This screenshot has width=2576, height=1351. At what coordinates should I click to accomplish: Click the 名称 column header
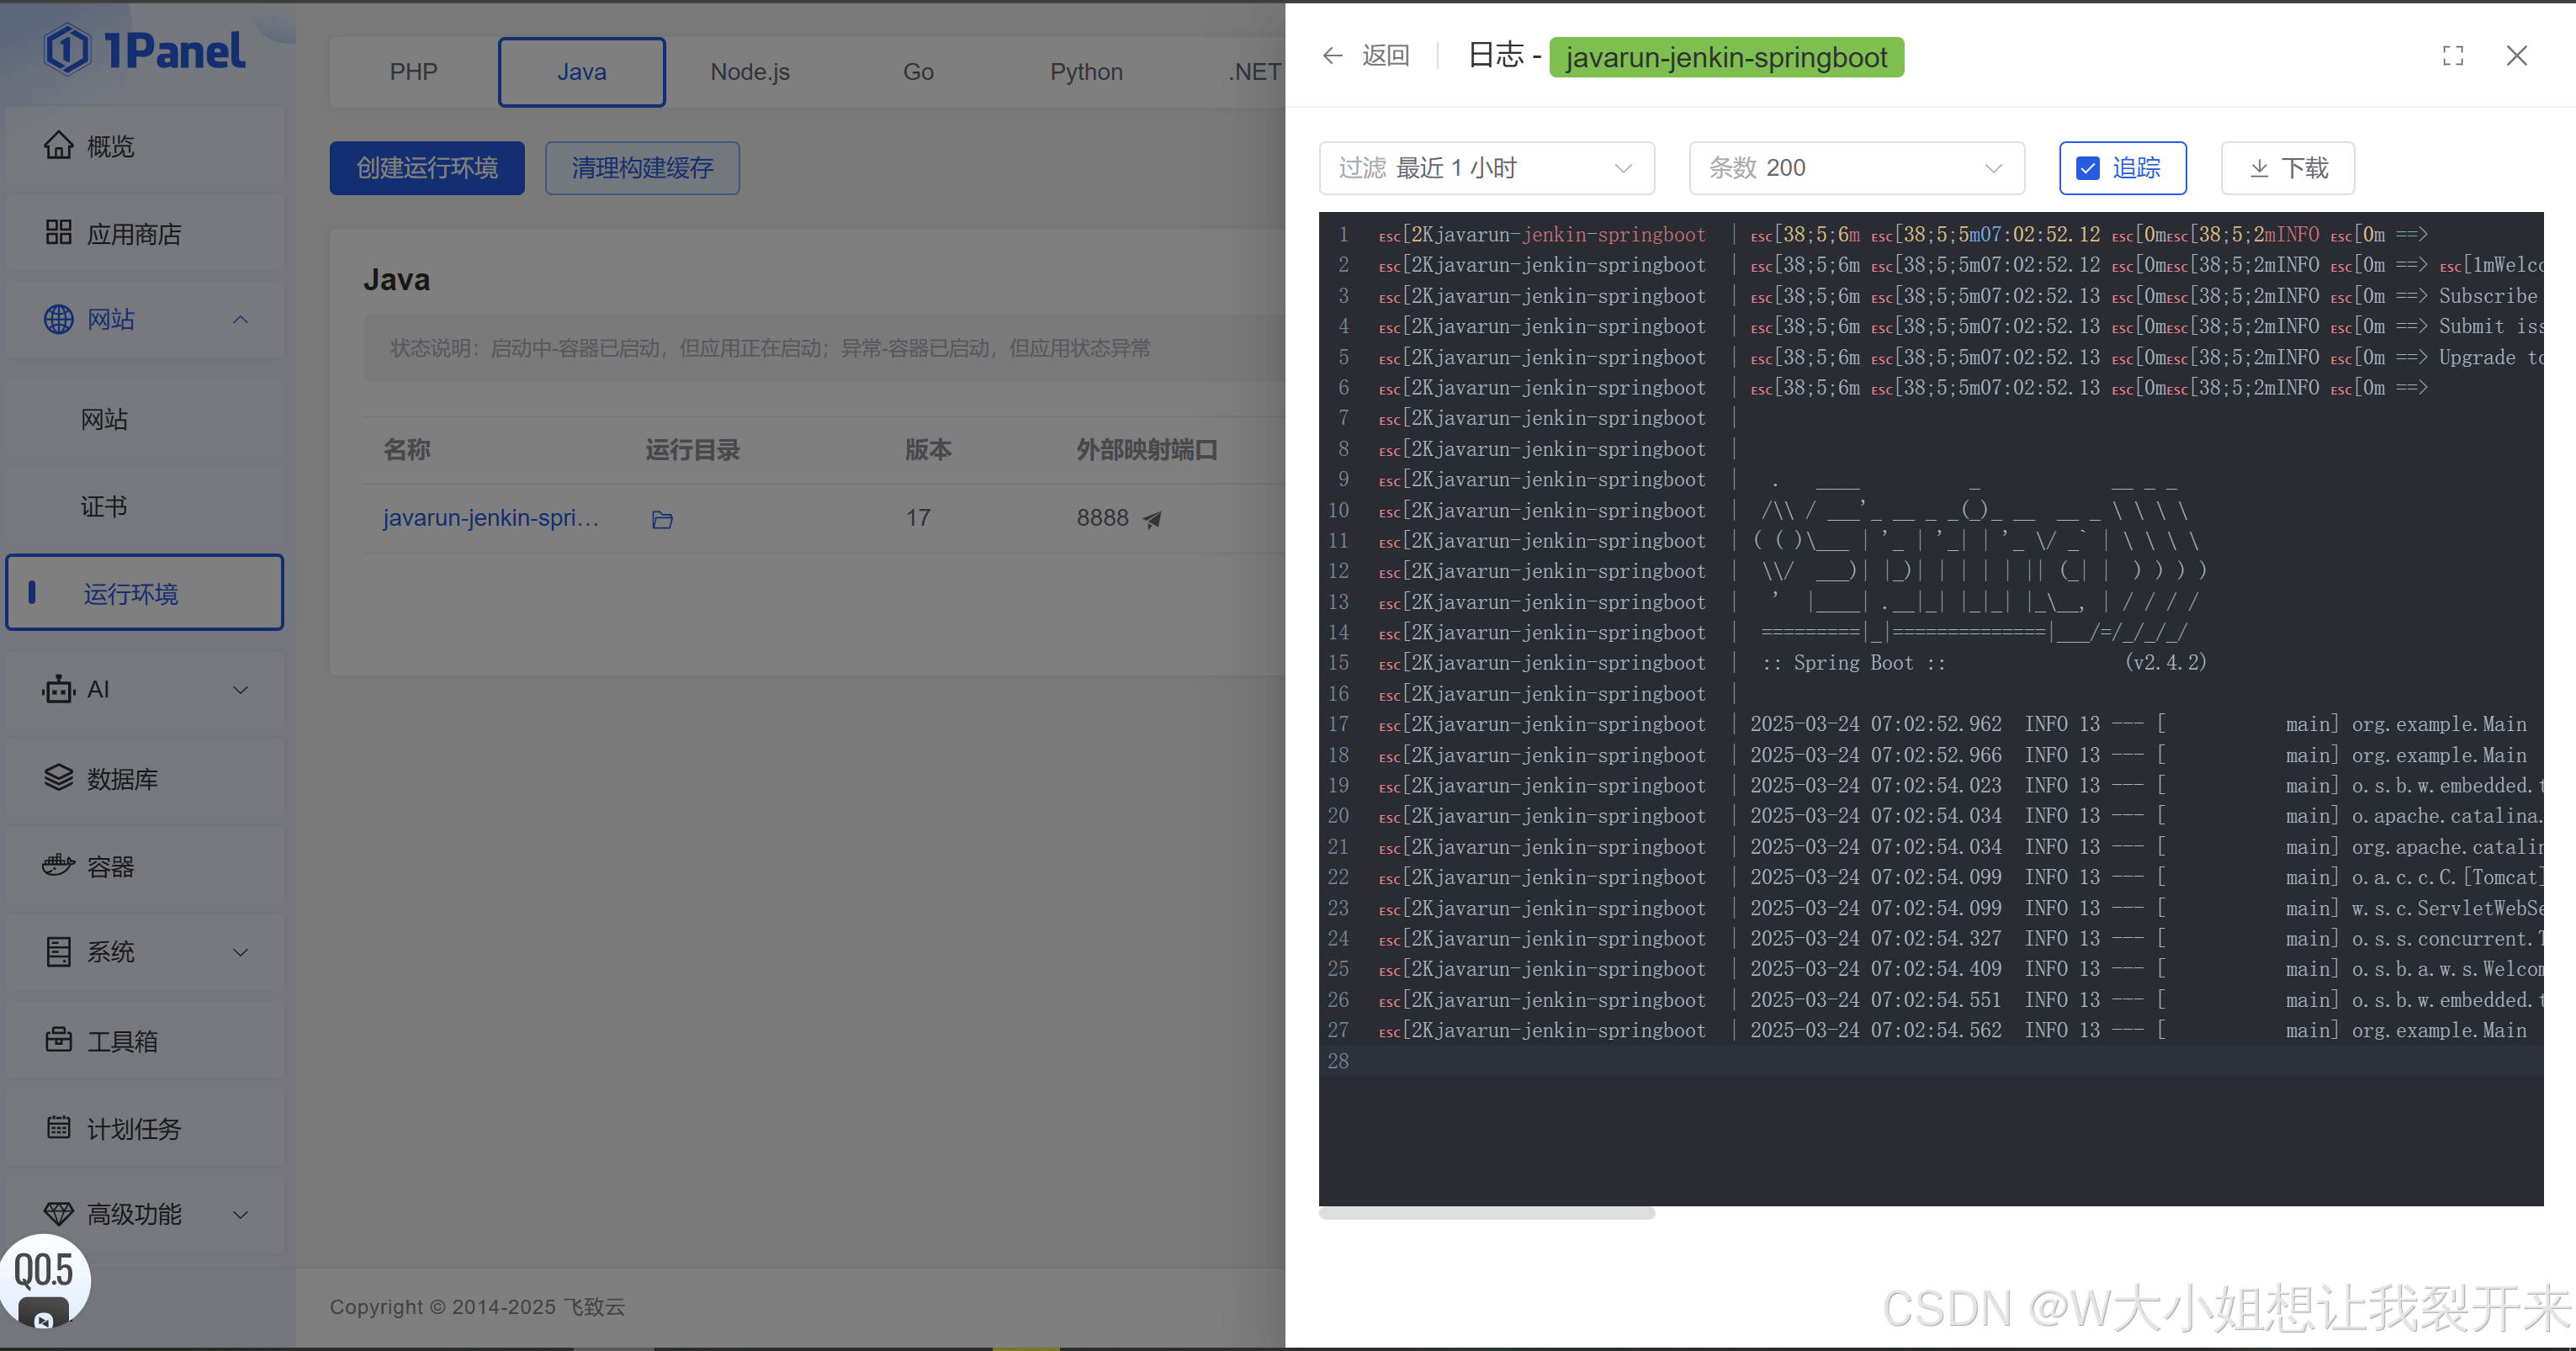406,450
